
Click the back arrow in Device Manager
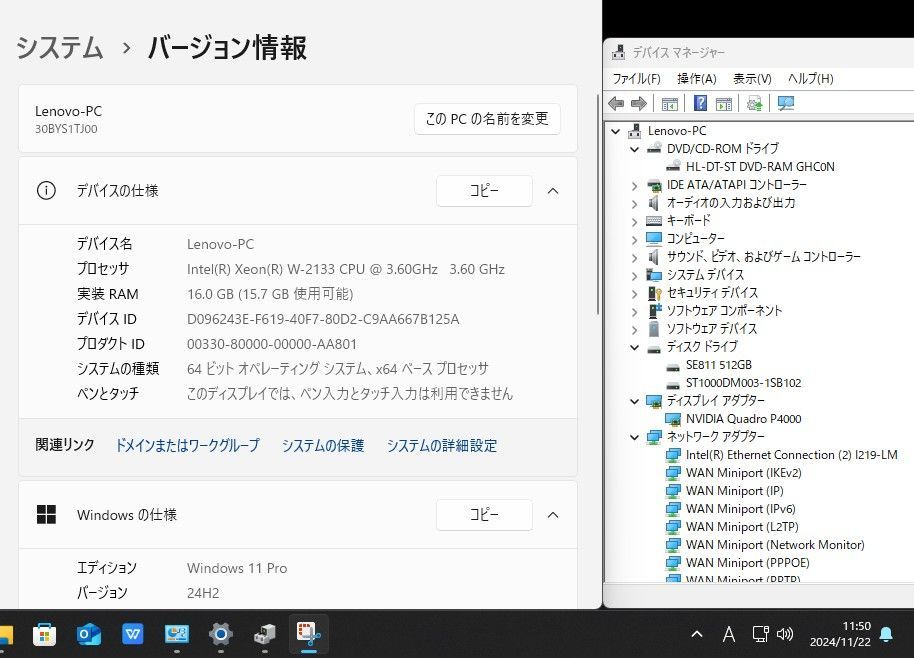(616, 103)
